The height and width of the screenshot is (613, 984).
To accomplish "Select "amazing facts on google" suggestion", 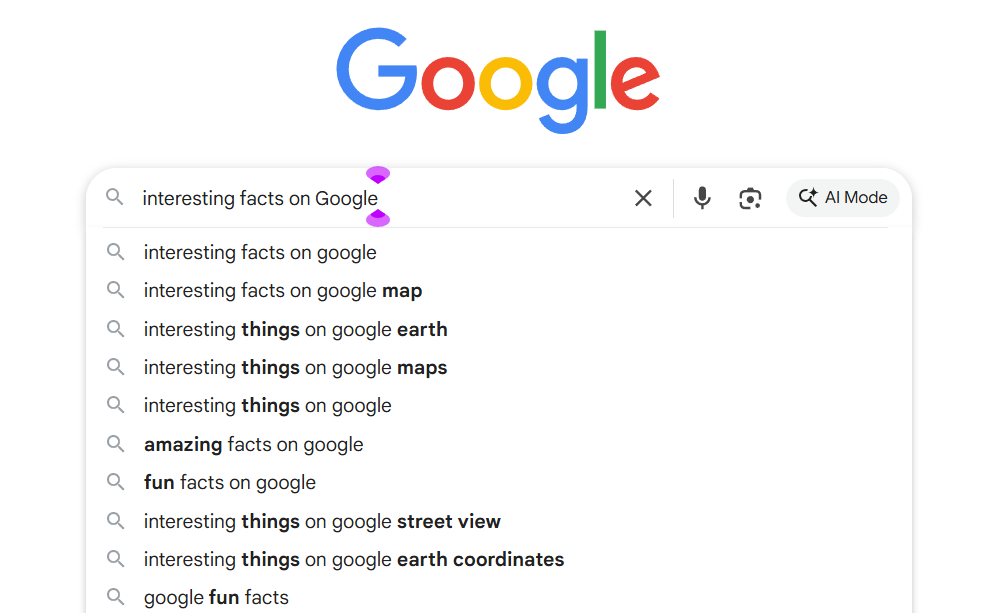I will coord(253,444).
